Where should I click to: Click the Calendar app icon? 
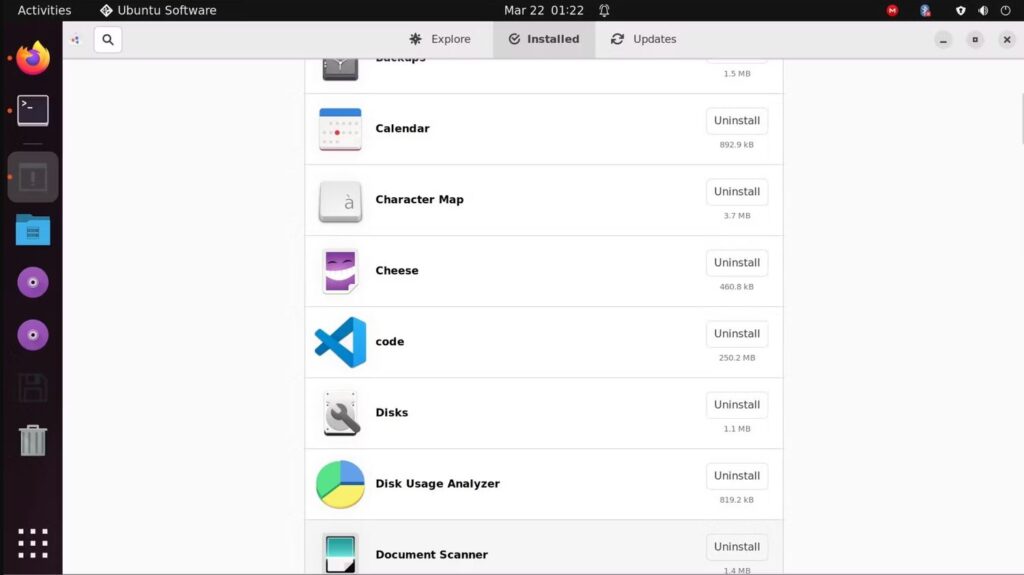[340, 129]
